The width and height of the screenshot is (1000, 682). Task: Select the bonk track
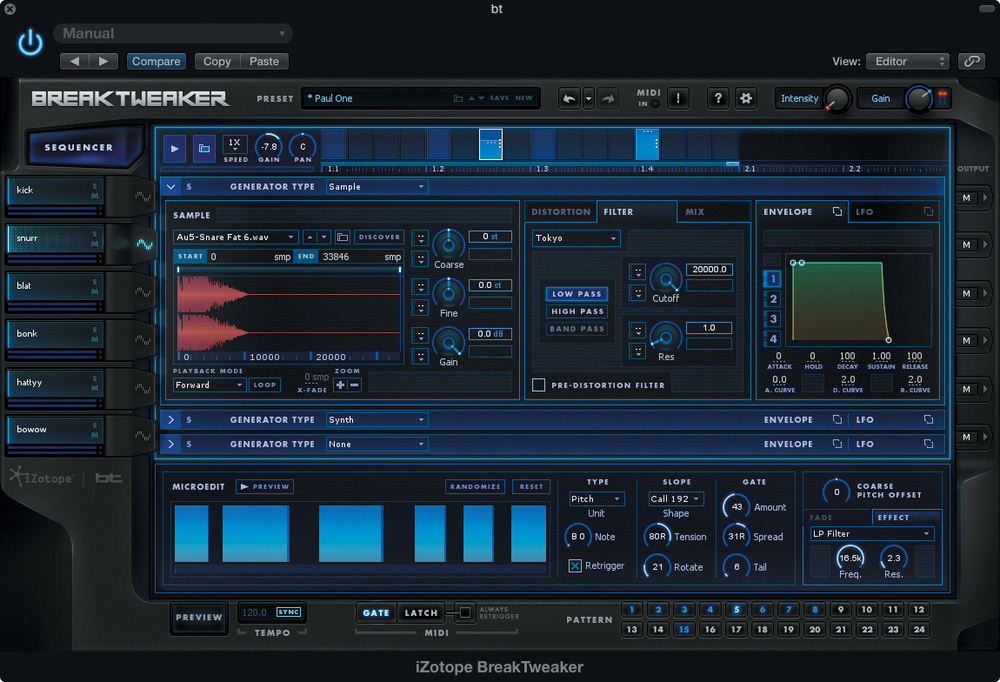(x=54, y=334)
